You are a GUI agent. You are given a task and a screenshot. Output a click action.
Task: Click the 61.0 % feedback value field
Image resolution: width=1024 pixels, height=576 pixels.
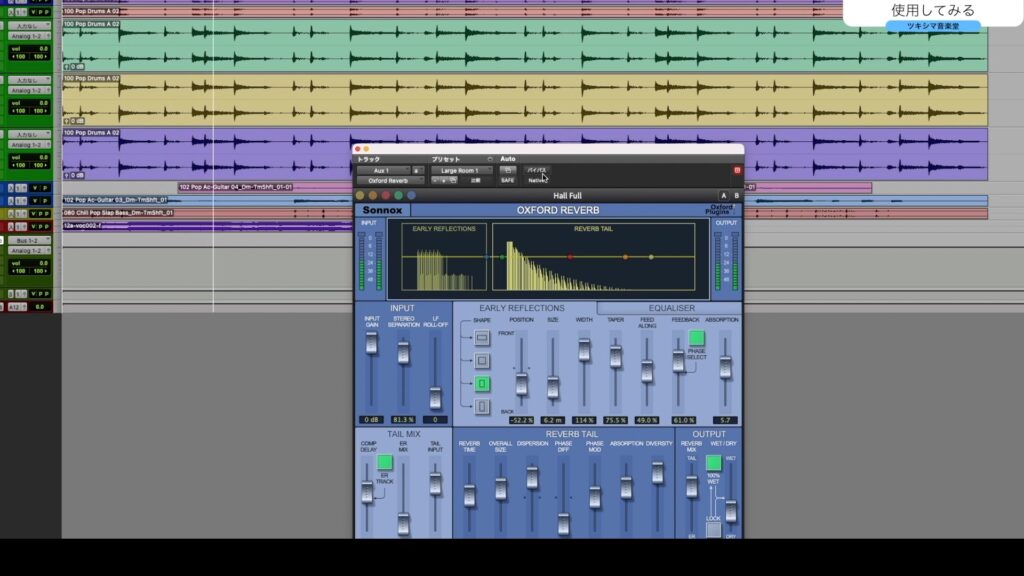coord(683,421)
